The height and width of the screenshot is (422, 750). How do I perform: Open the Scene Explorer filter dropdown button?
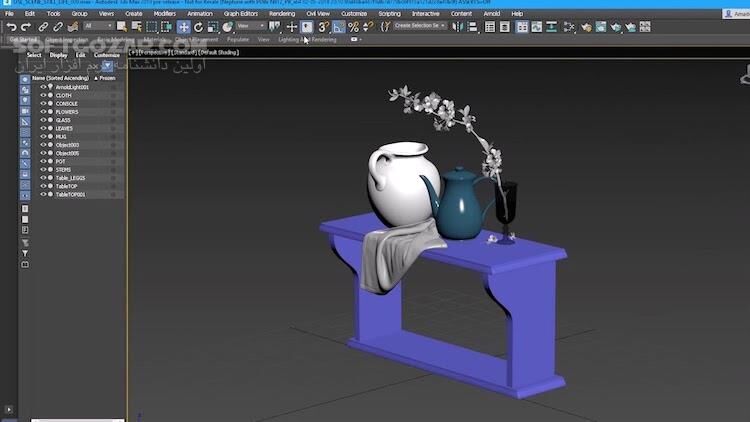107,65
